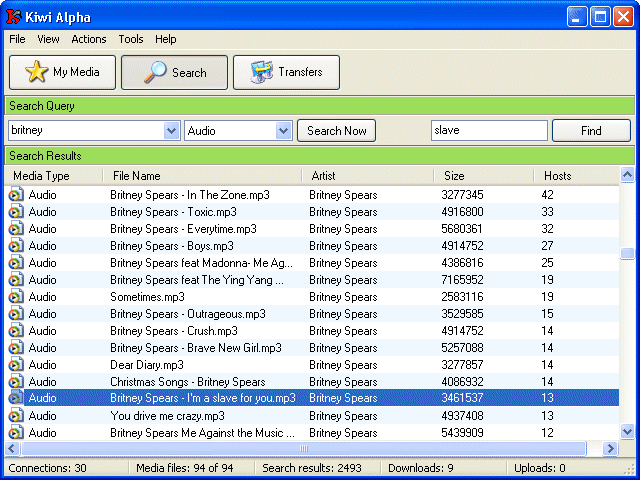The height and width of the screenshot is (480, 640).
Task: Click the vertical scrollbar up arrow
Action: click(627, 175)
